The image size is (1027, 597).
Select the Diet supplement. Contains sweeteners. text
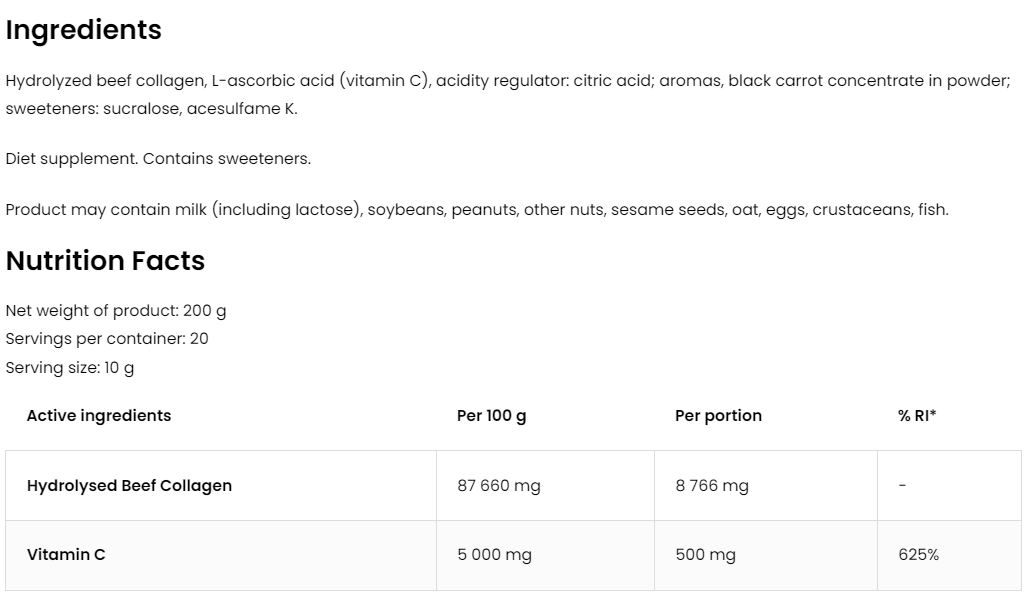pyautogui.click(x=158, y=158)
